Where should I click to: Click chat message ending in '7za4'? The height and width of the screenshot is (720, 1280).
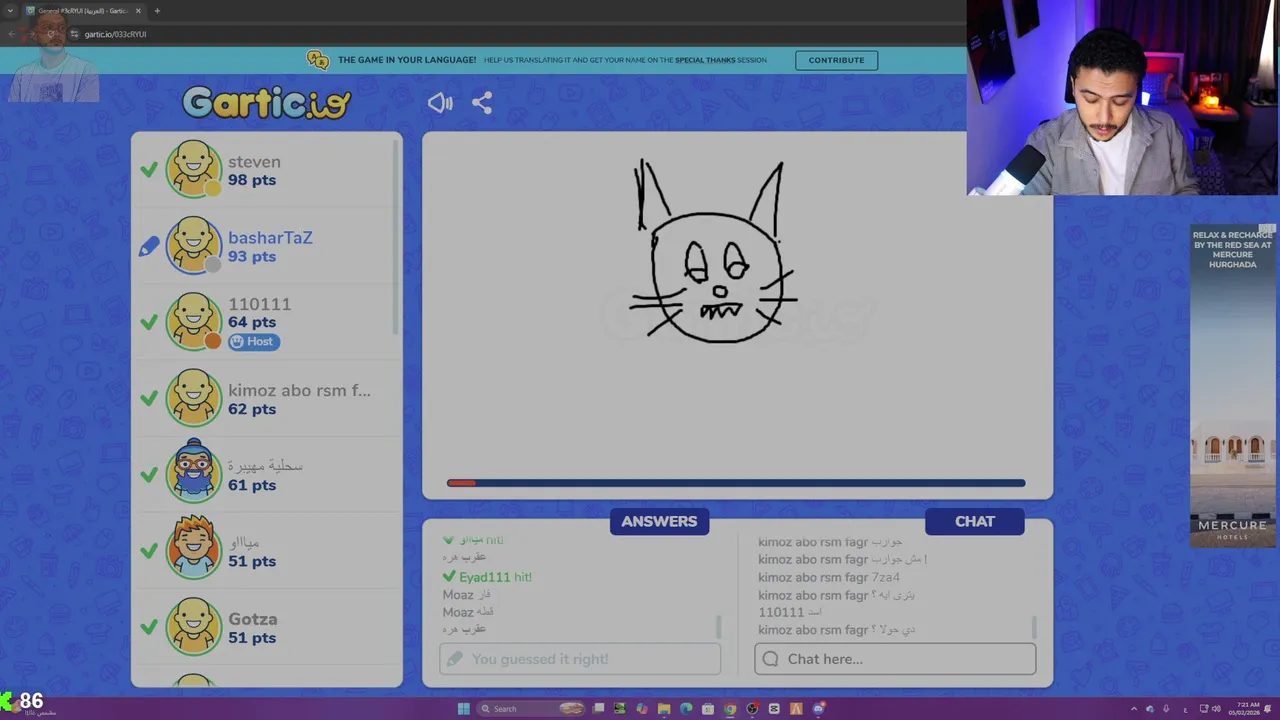coord(829,577)
